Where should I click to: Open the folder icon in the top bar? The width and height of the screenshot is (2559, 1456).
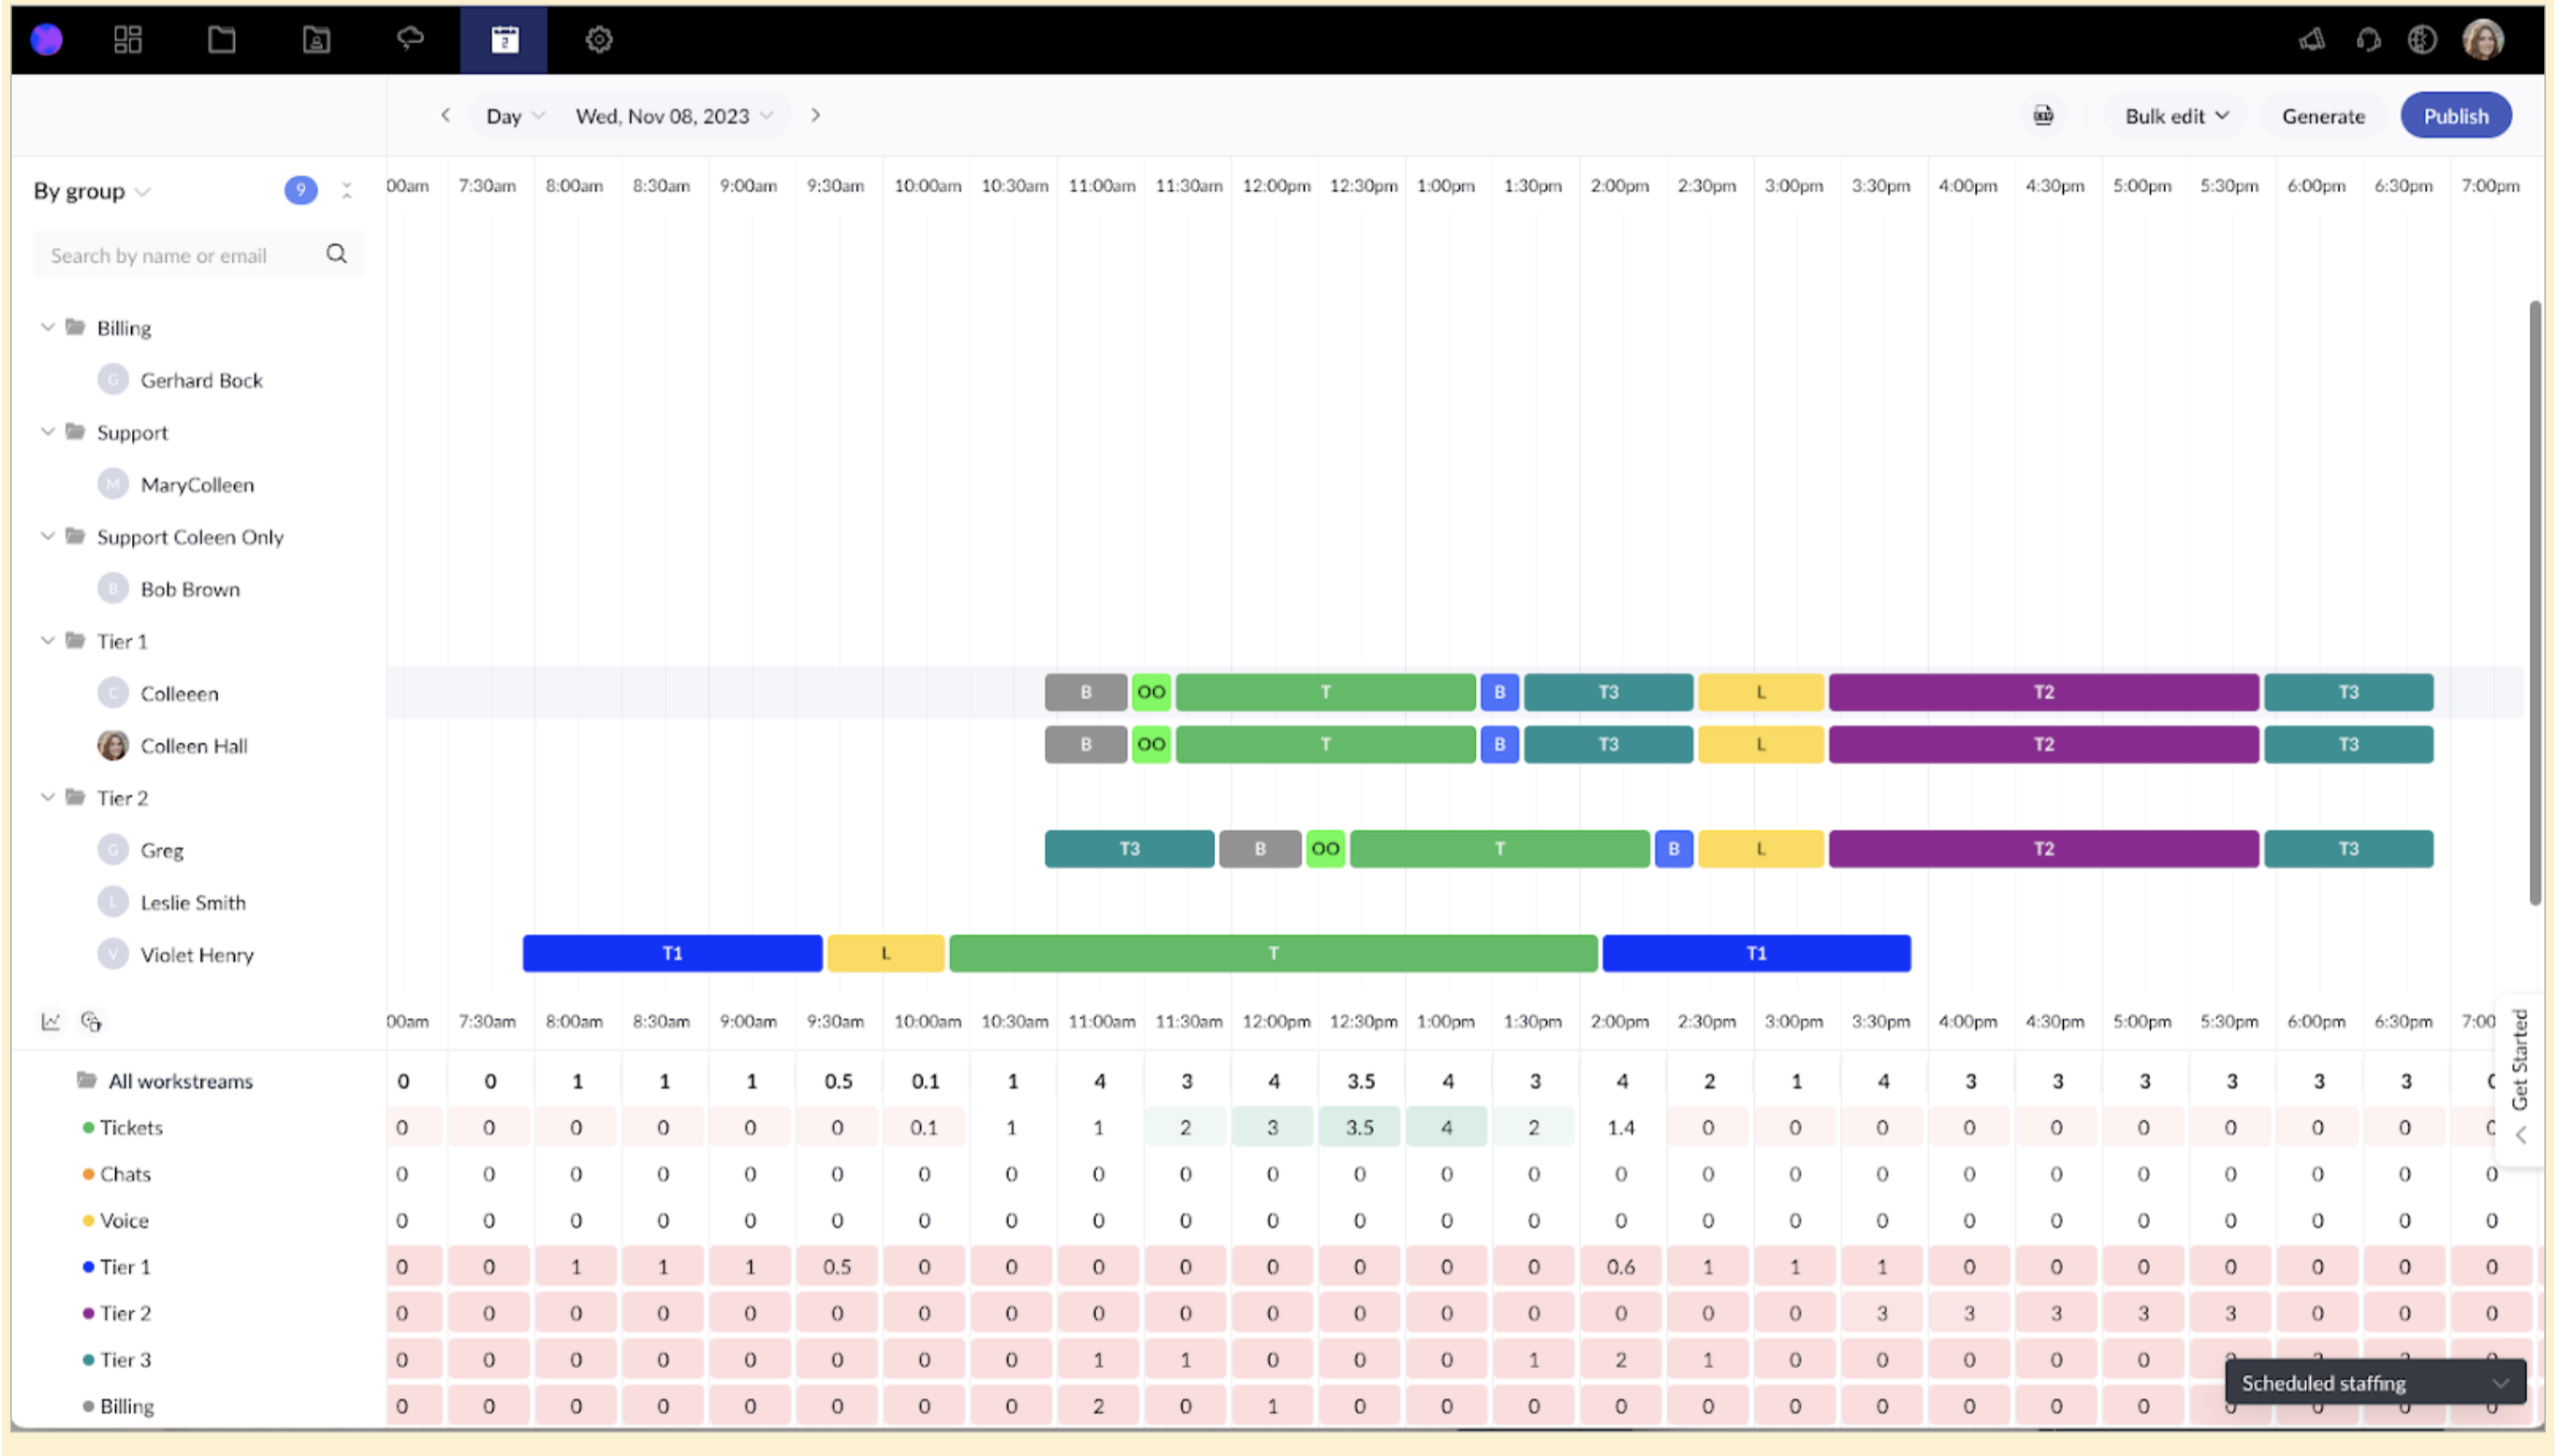(x=221, y=39)
